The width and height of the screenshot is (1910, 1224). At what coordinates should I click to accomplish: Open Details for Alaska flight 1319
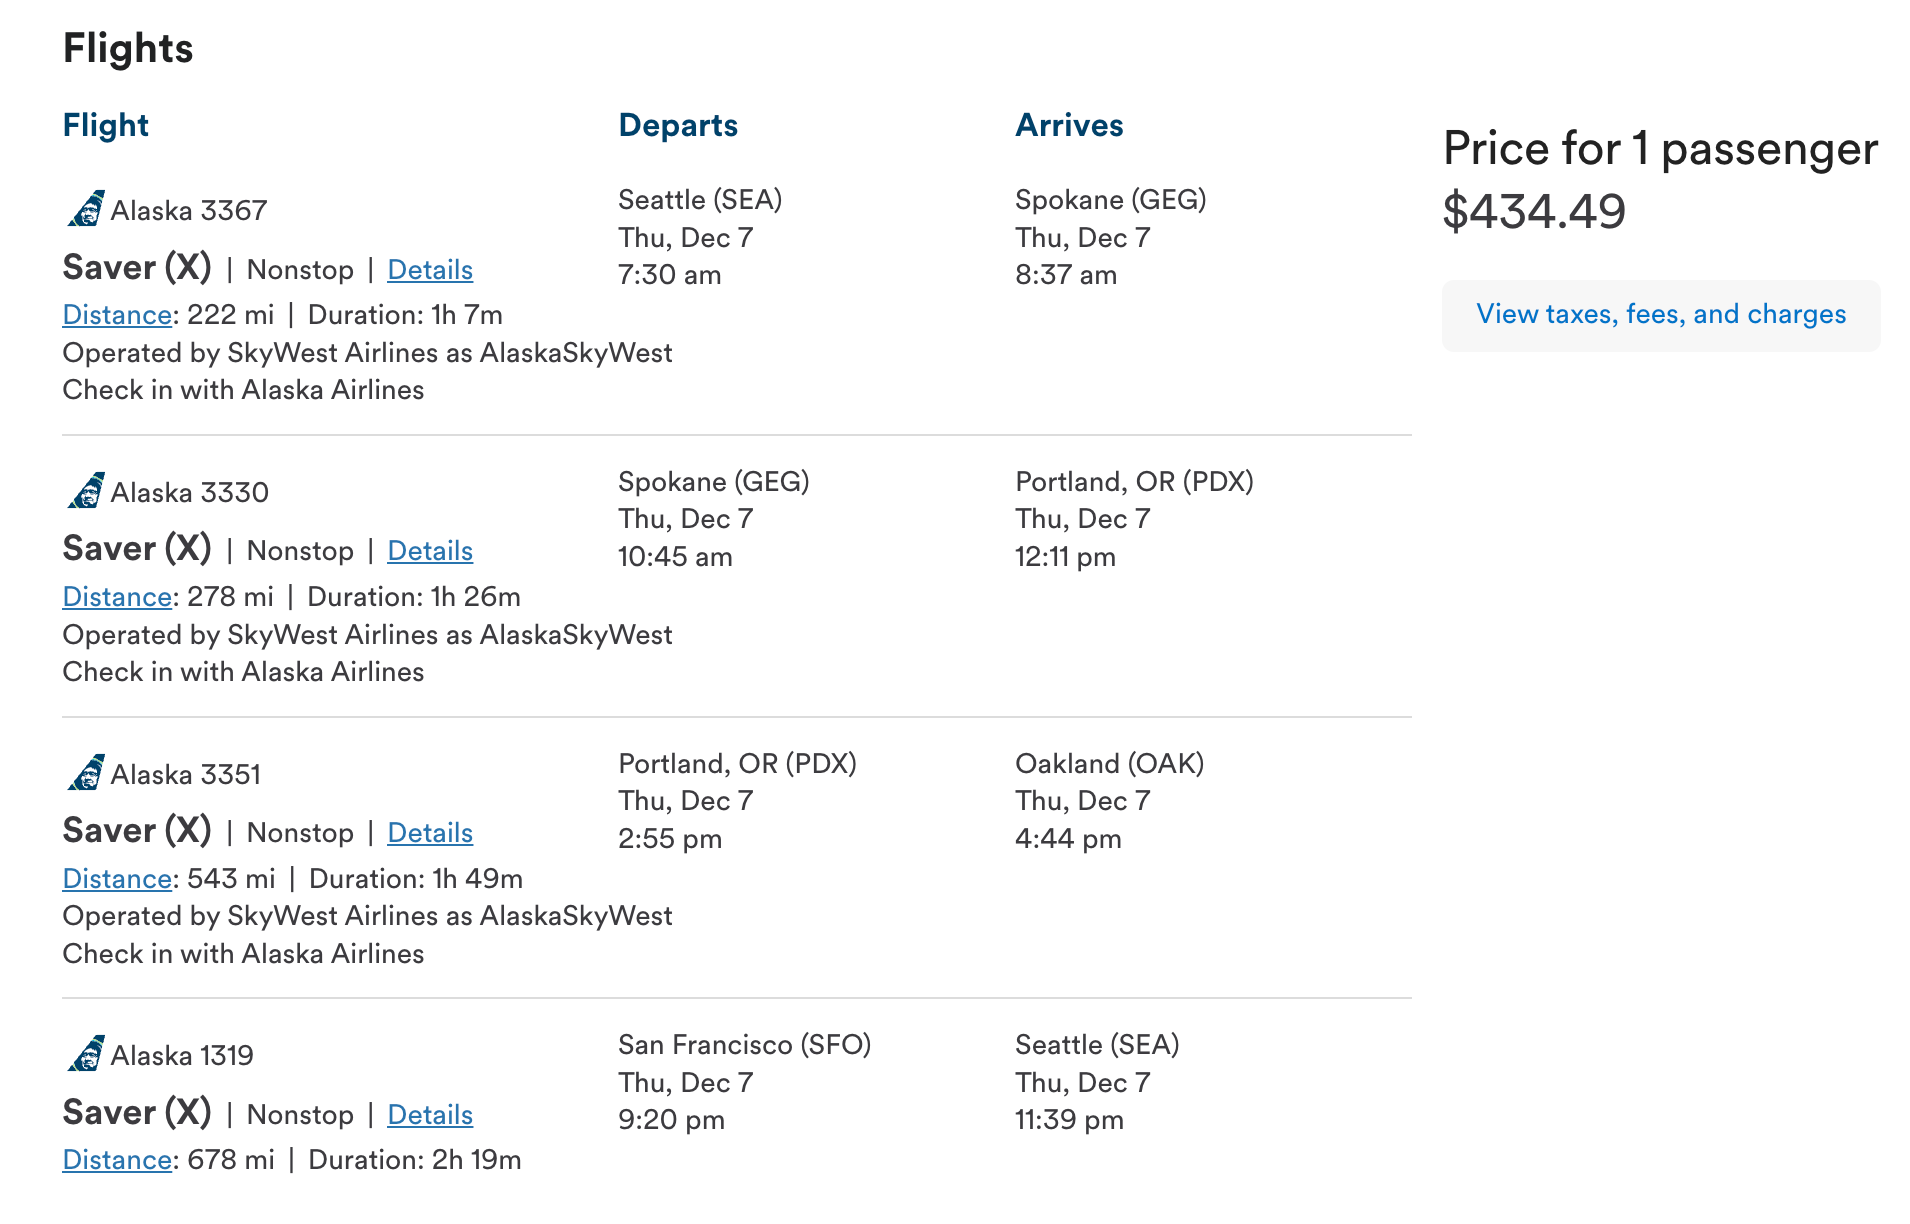pyautogui.click(x=430, y=1115)
